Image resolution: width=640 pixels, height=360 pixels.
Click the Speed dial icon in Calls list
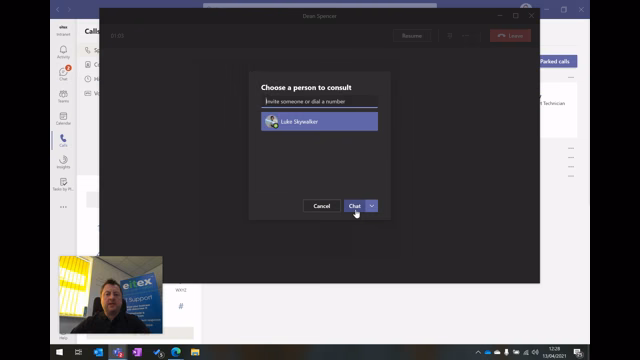pos(88,50)
